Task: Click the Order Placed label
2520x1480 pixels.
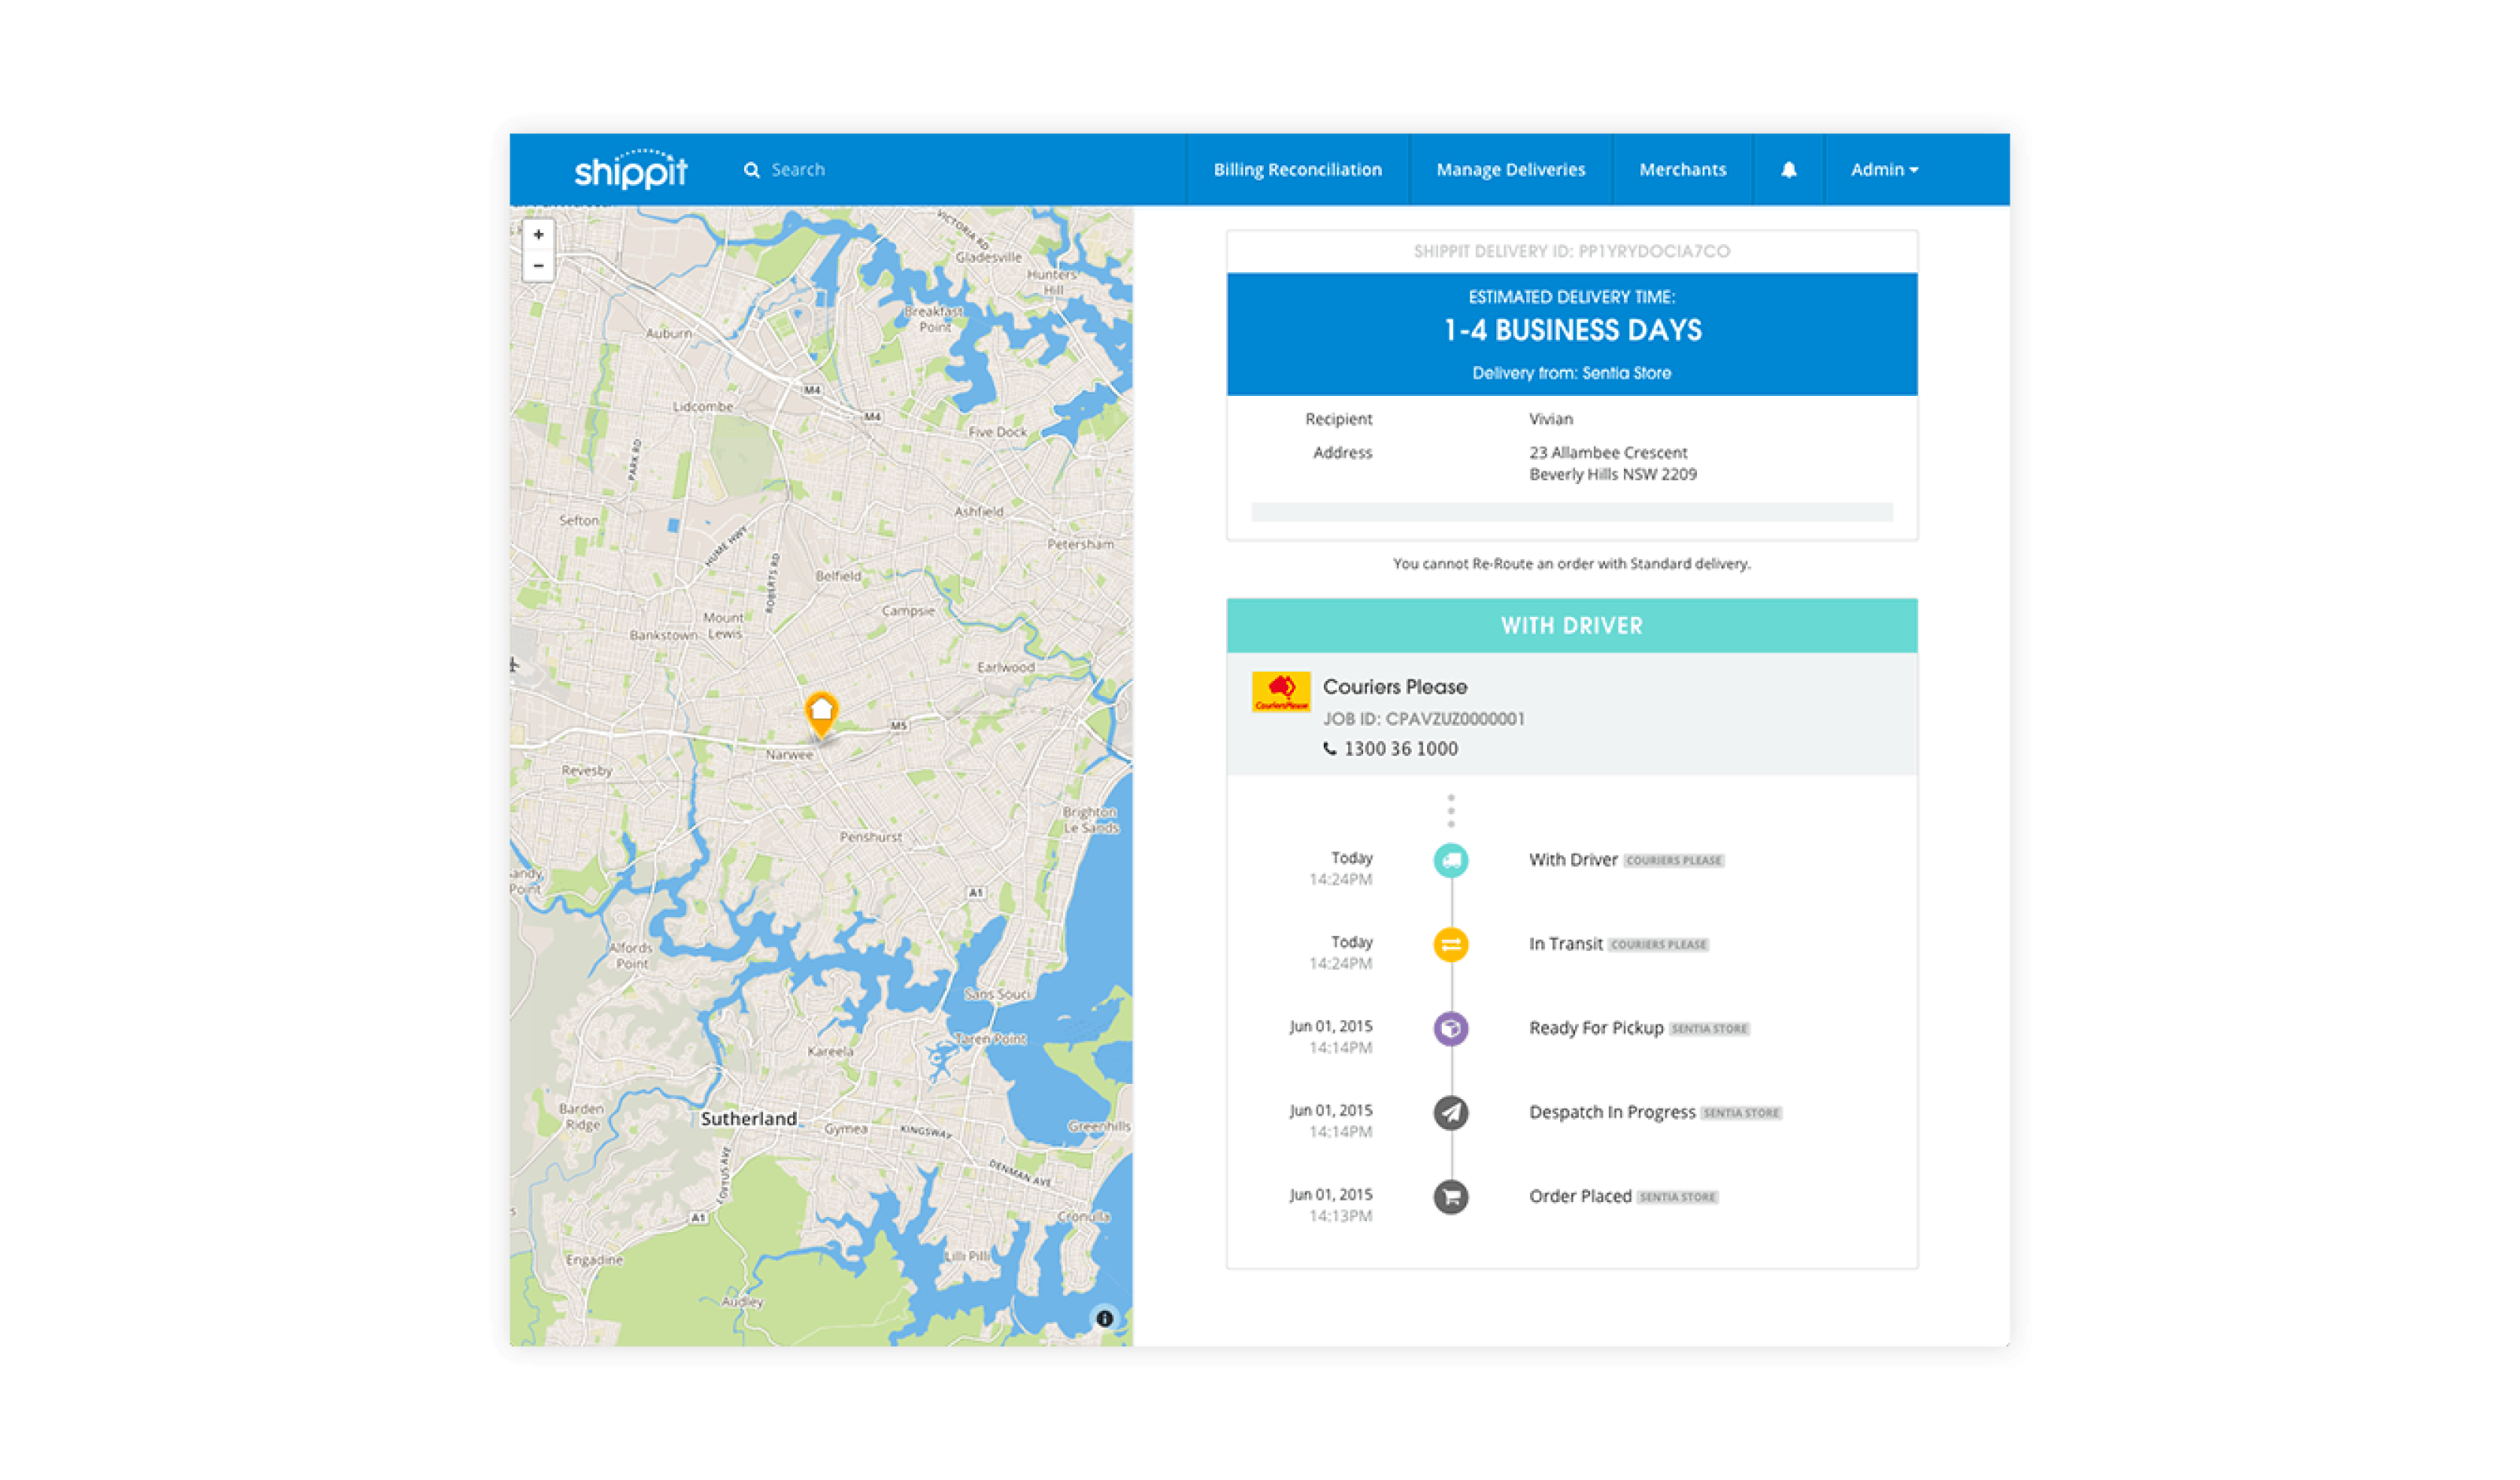Action: click(x=1580, y=1196)
